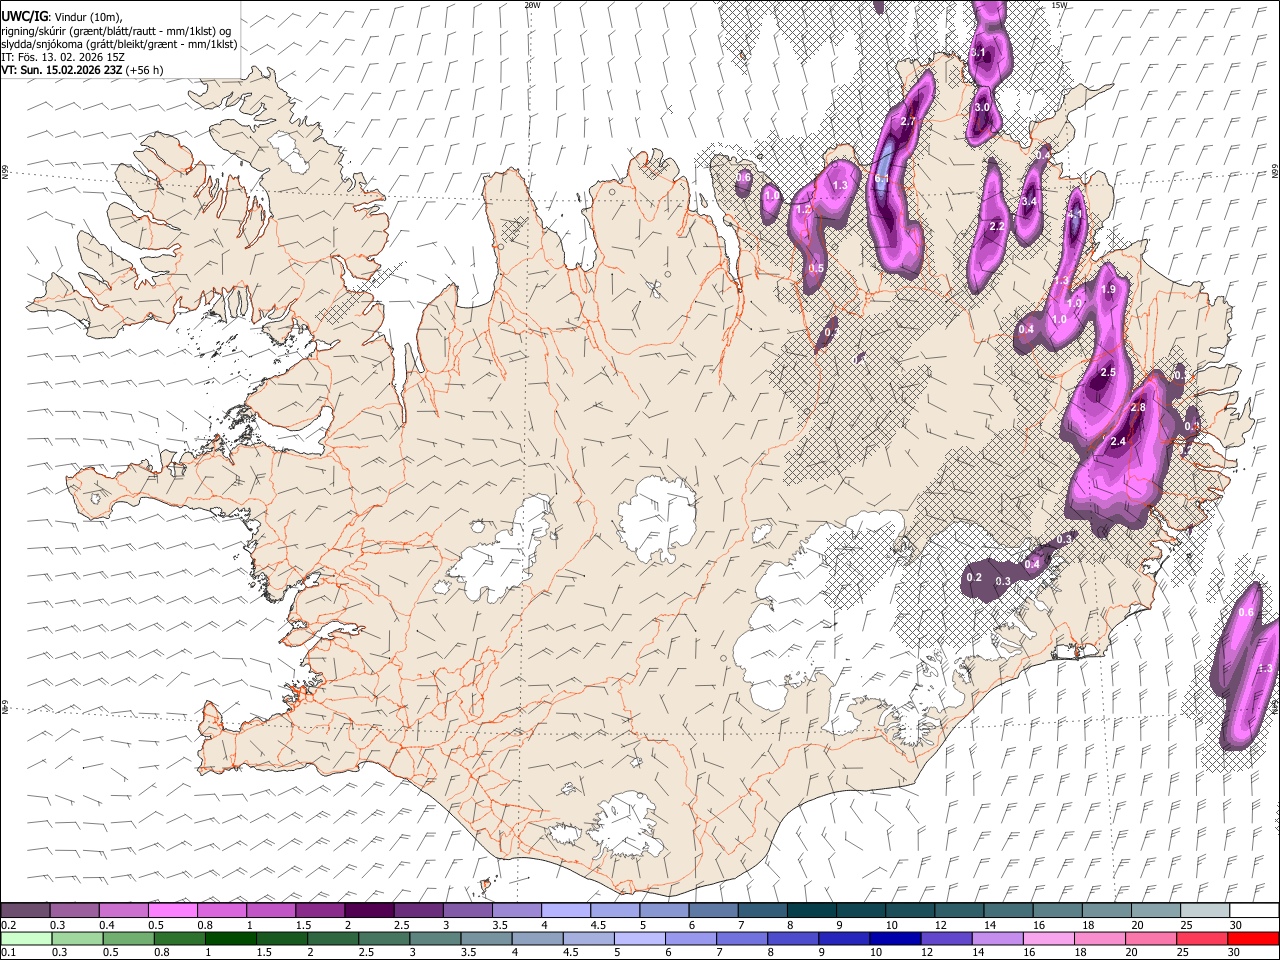Click the 'rigning/skúrir' legend description line
The width and height of the screenshot is (1280, 960).
click(x=115, y=30)
